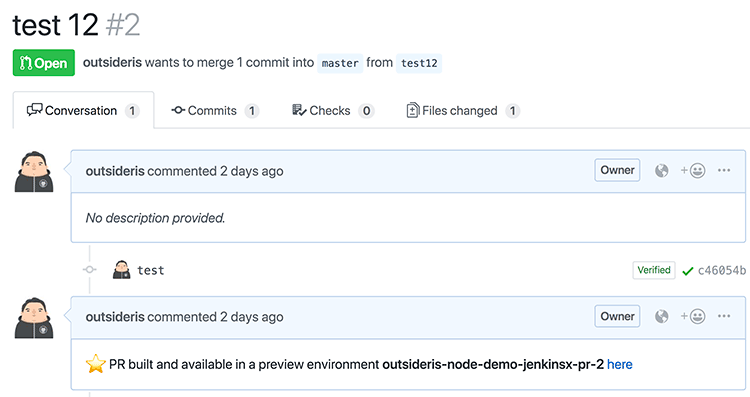Click the Commits tab commit icon
Image resolution: width=750 pixels, height=397 pixels.
click(178, 110)
